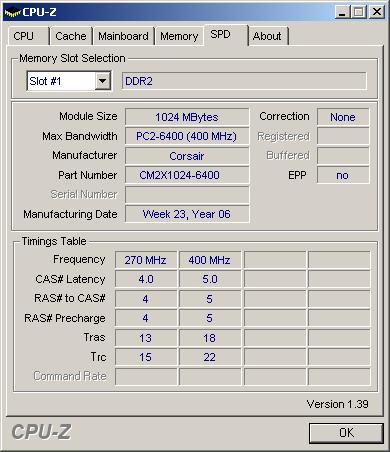390x452 pixels.
Task: Close the CPU-Z window
Action: (x=377, y=12)
